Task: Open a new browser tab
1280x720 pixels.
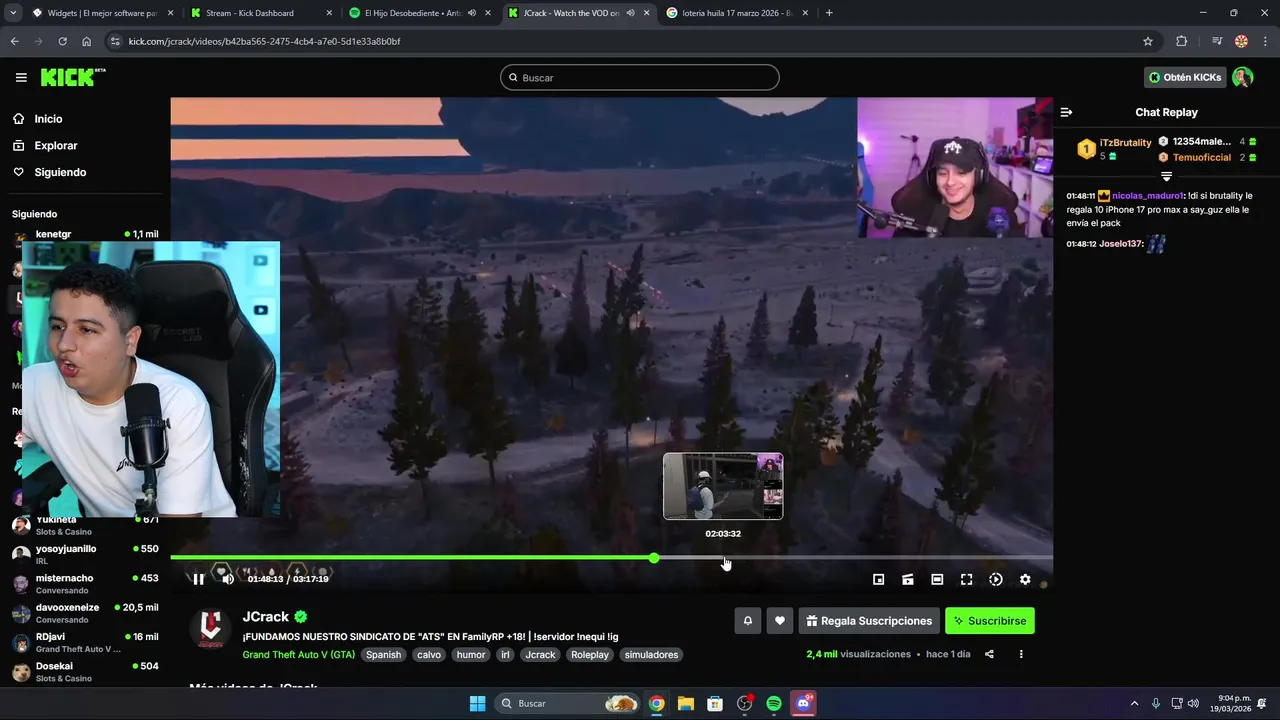Action: [x=829, y=13]
